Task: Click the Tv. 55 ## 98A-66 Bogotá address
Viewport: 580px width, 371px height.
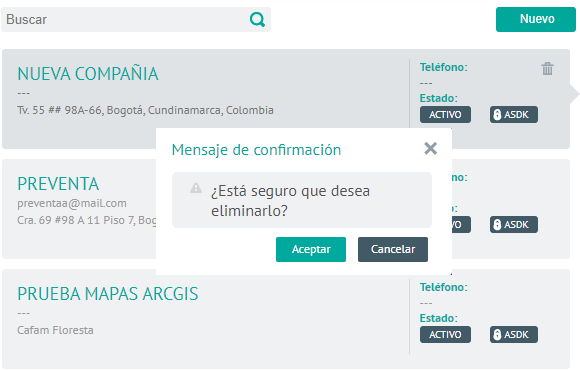Action: pos(145,110)
